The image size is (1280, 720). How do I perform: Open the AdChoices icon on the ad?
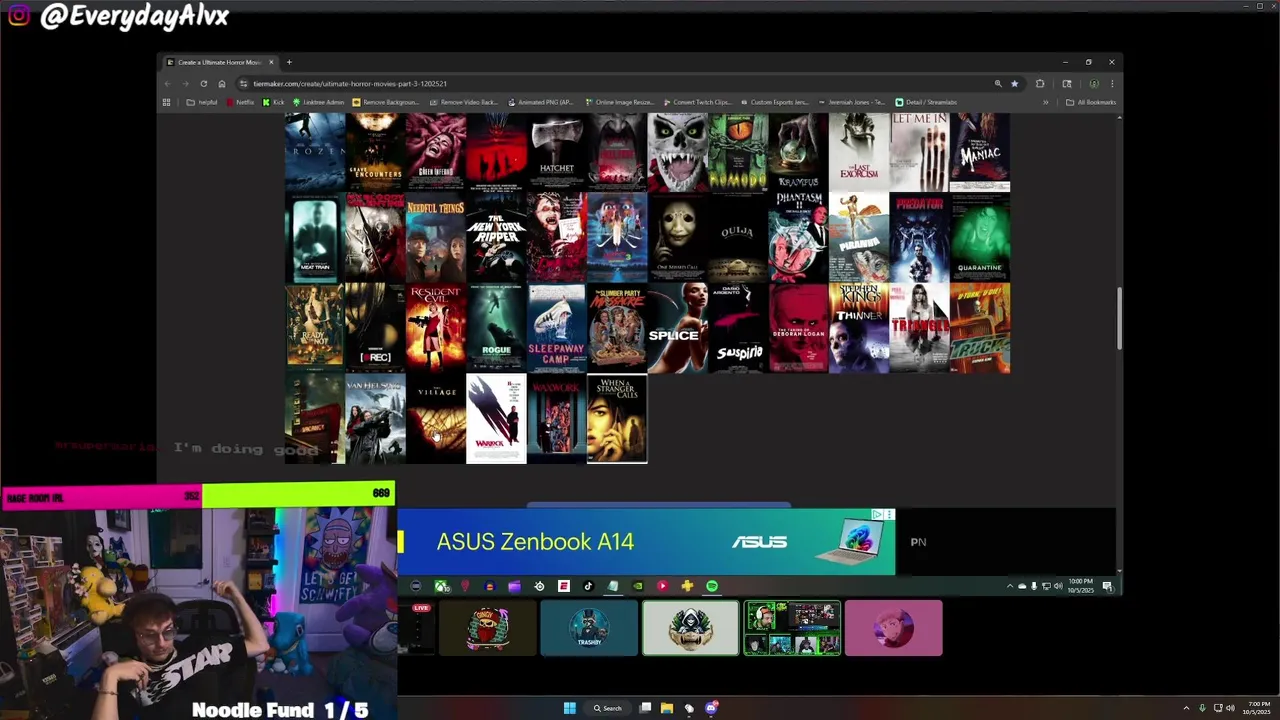coord(877,515)
